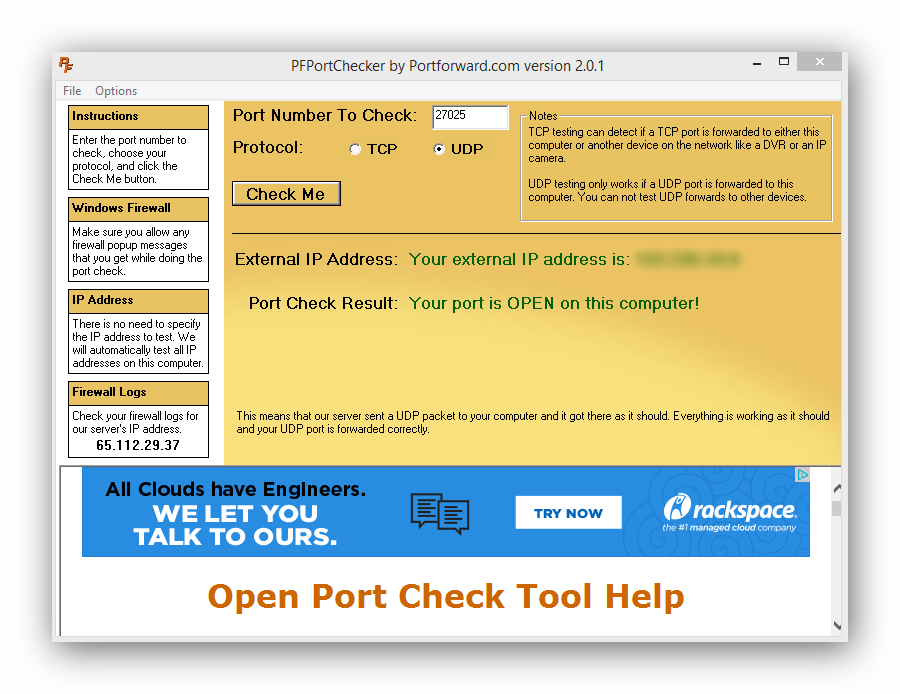Screen dimensions: 900x694
Task: Select the TCP protocol radio button
Action: (x=355, y=149)
